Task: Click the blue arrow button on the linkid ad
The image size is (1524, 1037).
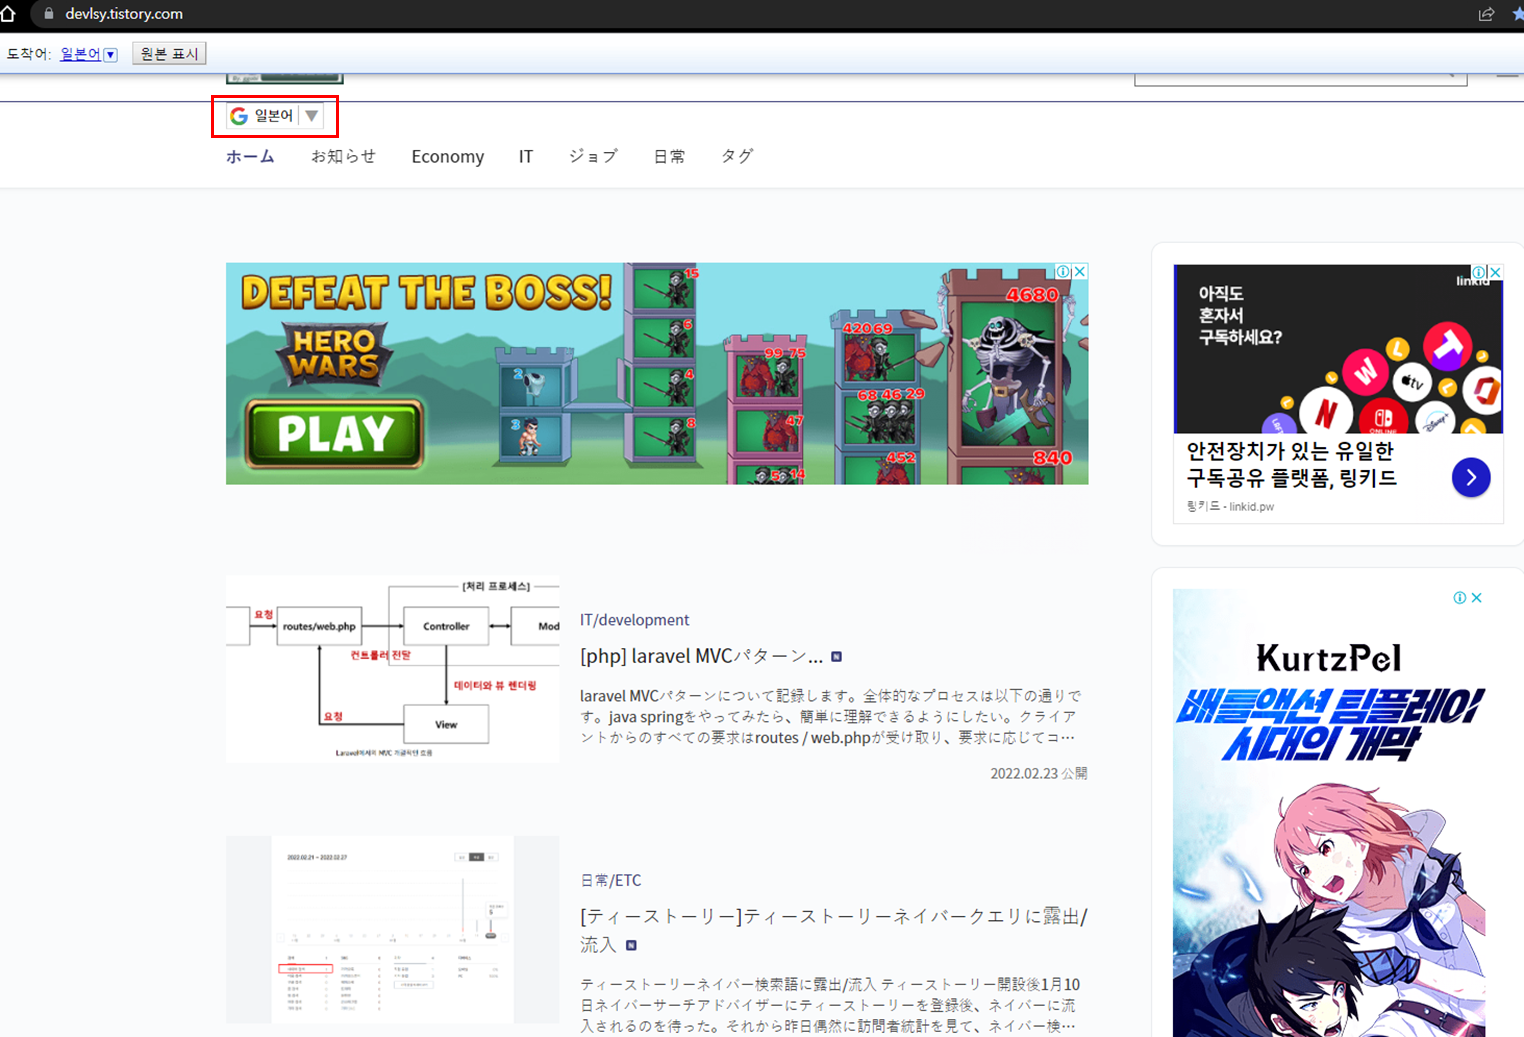Action: click(1471, 478)
